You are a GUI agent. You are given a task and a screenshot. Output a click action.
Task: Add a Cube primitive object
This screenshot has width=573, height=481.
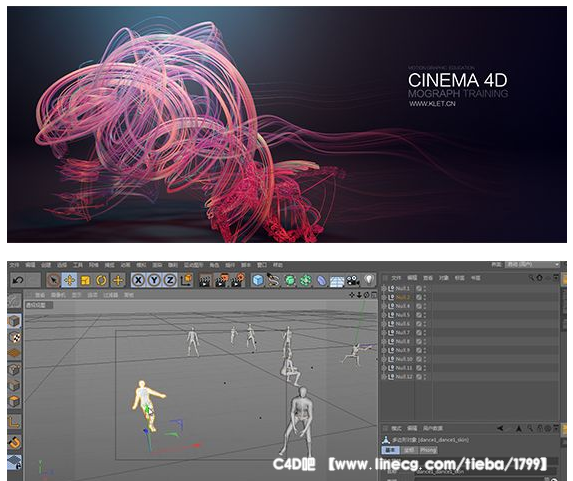[258, 280]
